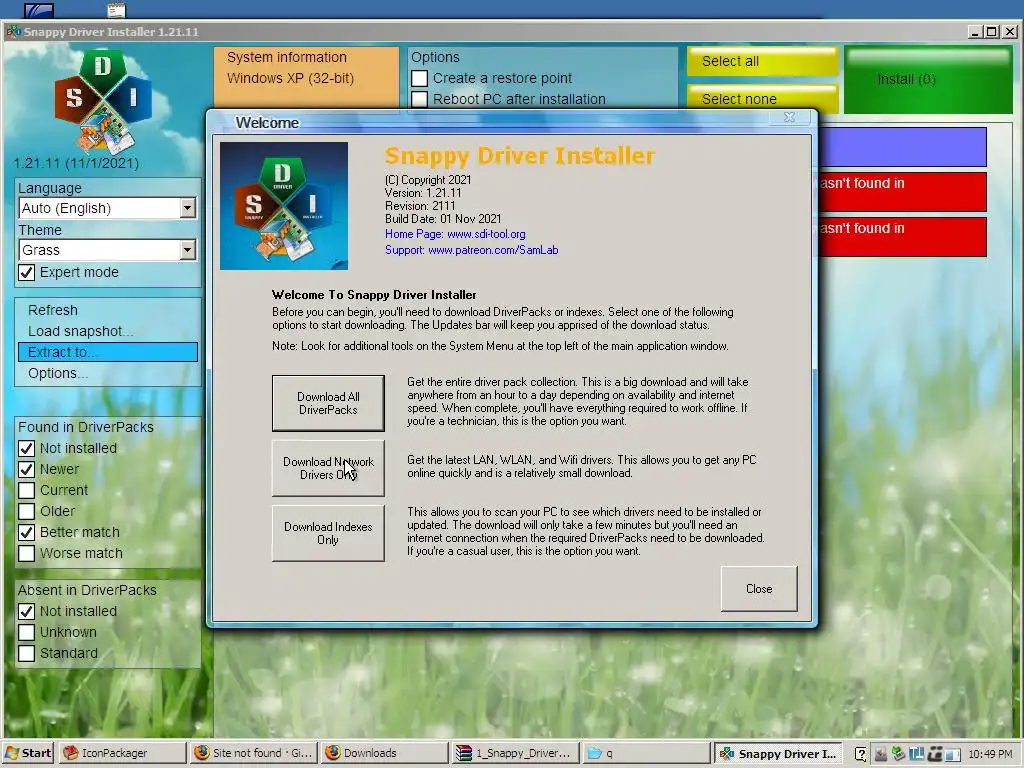1024x768 pixels.
Task: Click the Close button in Welcome dialog
Action: [759, 589]
